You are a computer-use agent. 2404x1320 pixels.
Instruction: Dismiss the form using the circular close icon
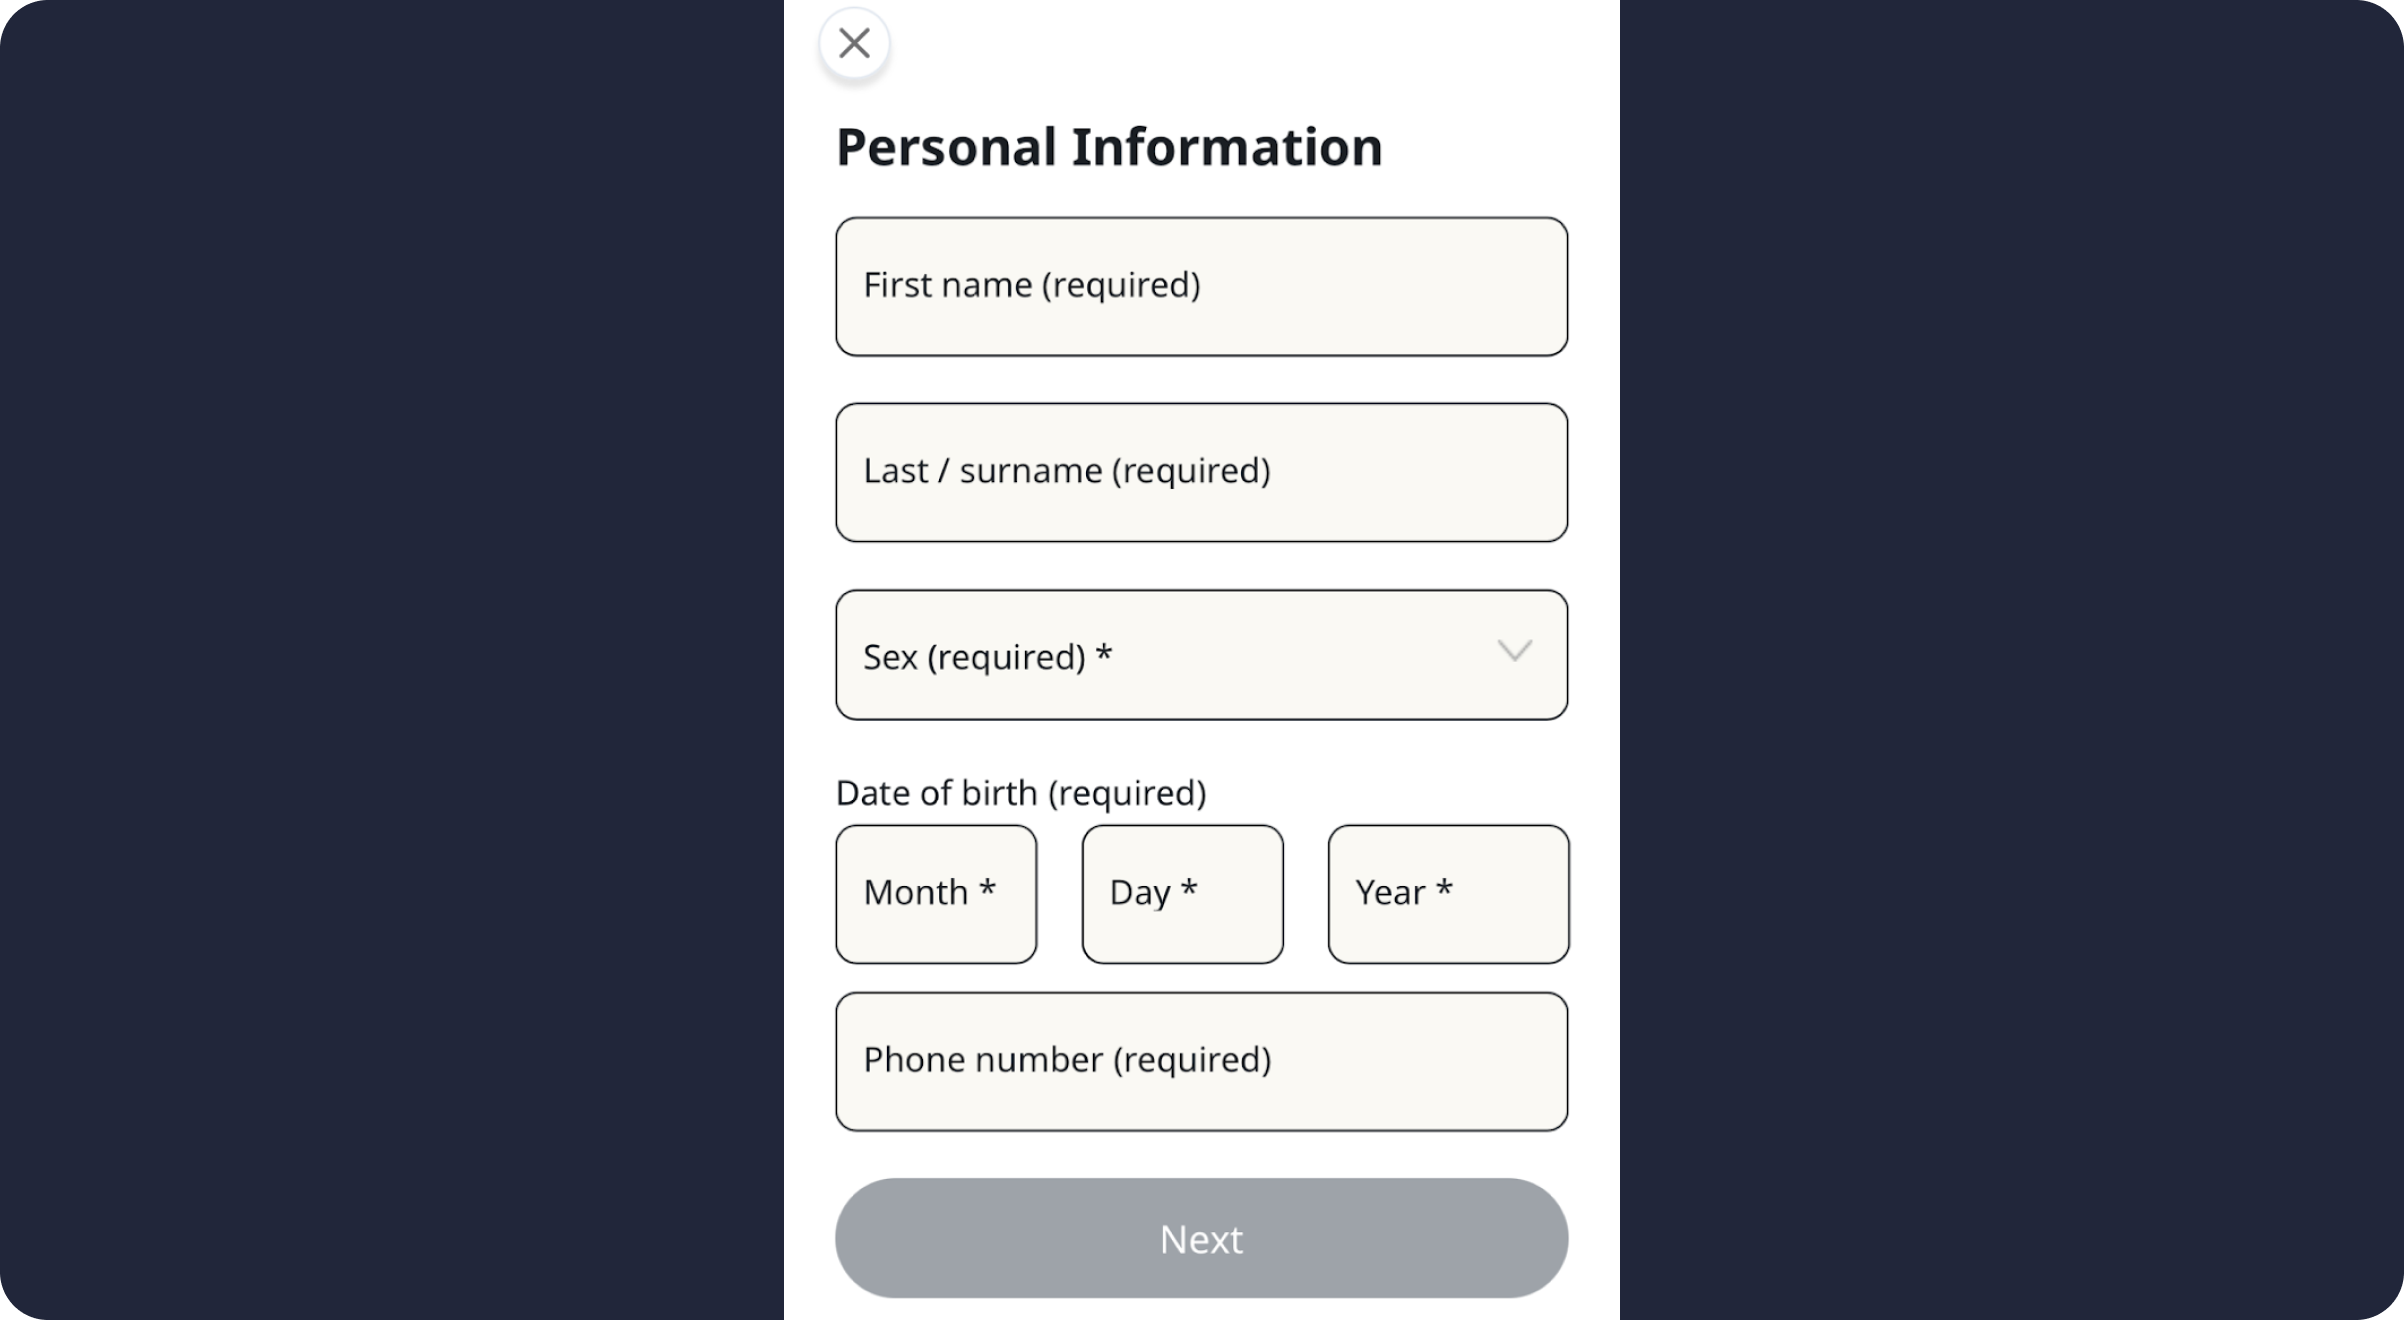[852, 43]
